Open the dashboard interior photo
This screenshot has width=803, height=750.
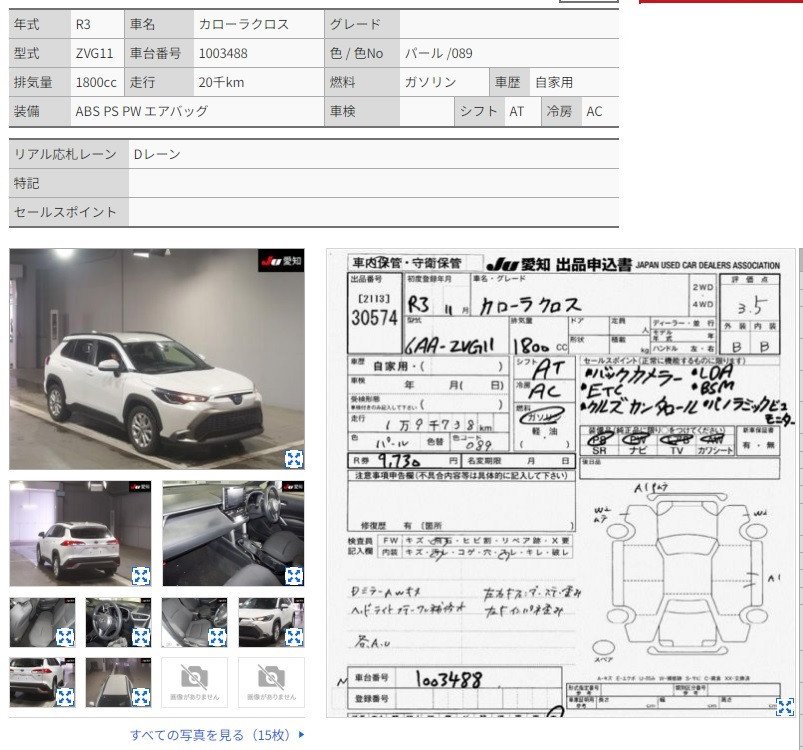(234, 533)
